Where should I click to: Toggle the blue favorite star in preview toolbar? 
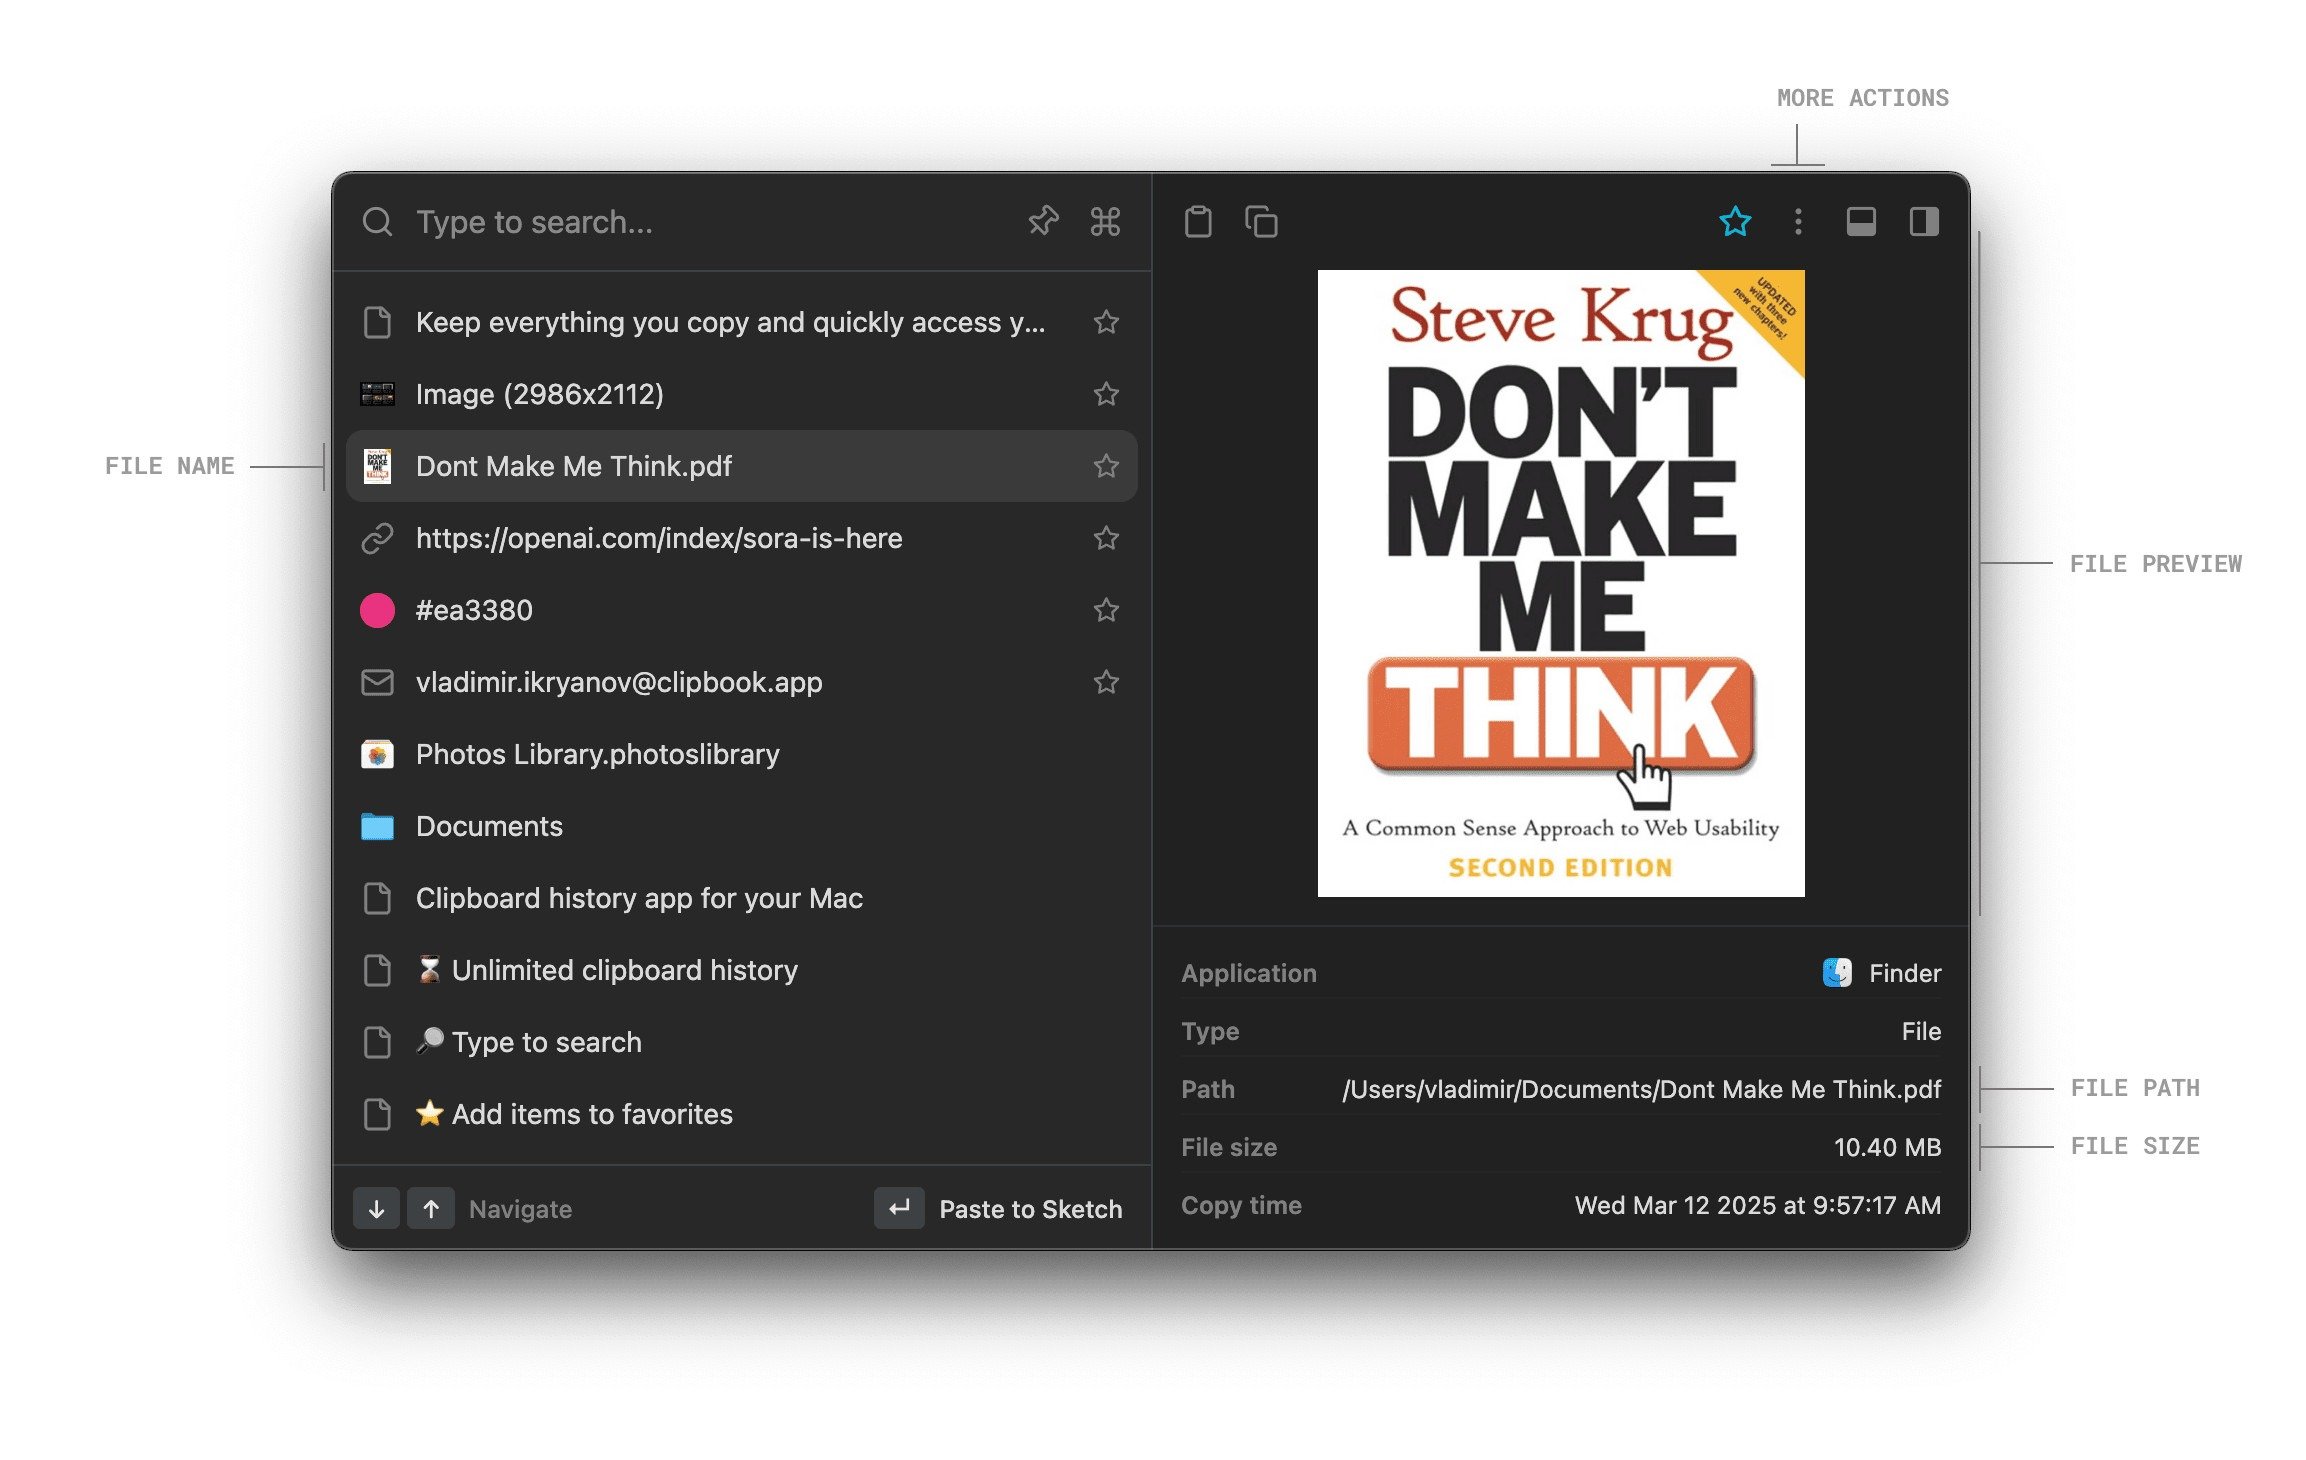[x=1735, y=221]
